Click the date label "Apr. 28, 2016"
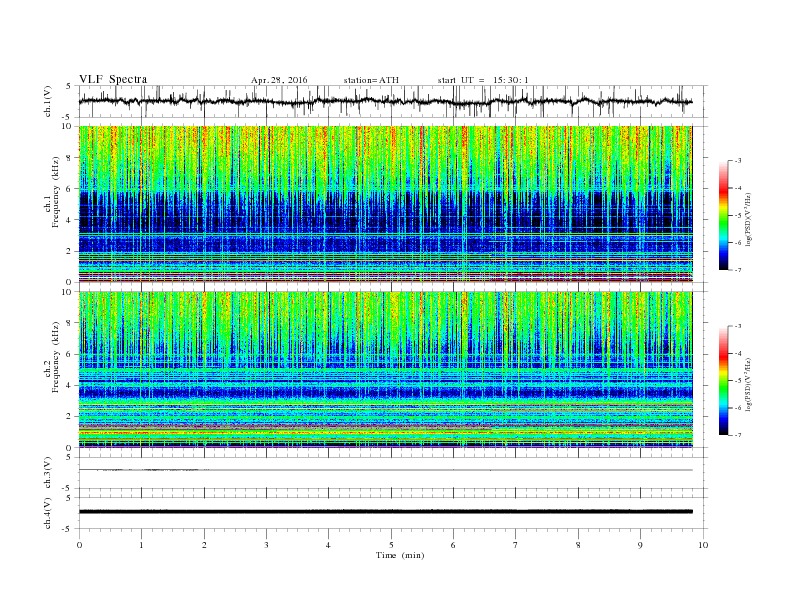The width and height of the screenshot is (792, 612). click(279, 80)
